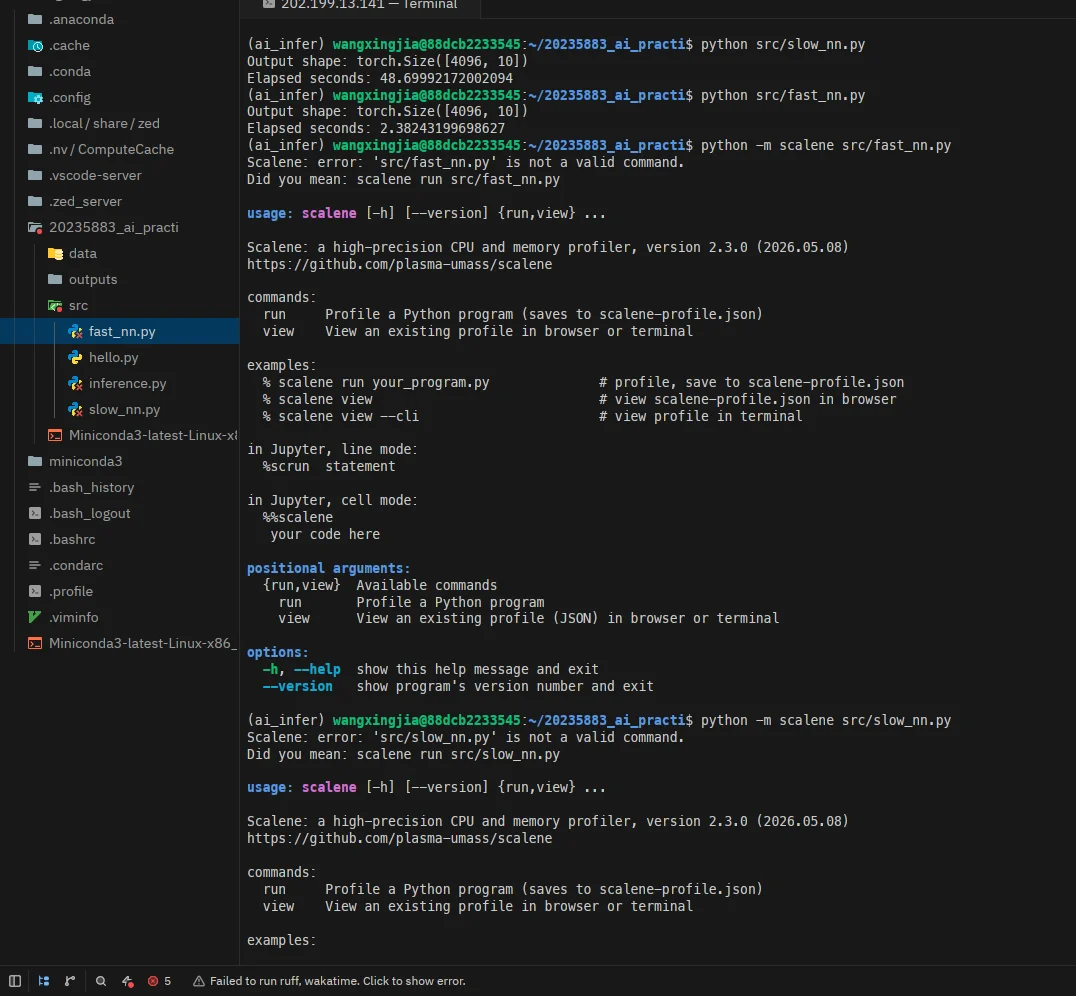The image size is (1076, 996).
Task: Open Miniconda3 installer inside 20235883_ai_practi
Action: pos(119,435)
